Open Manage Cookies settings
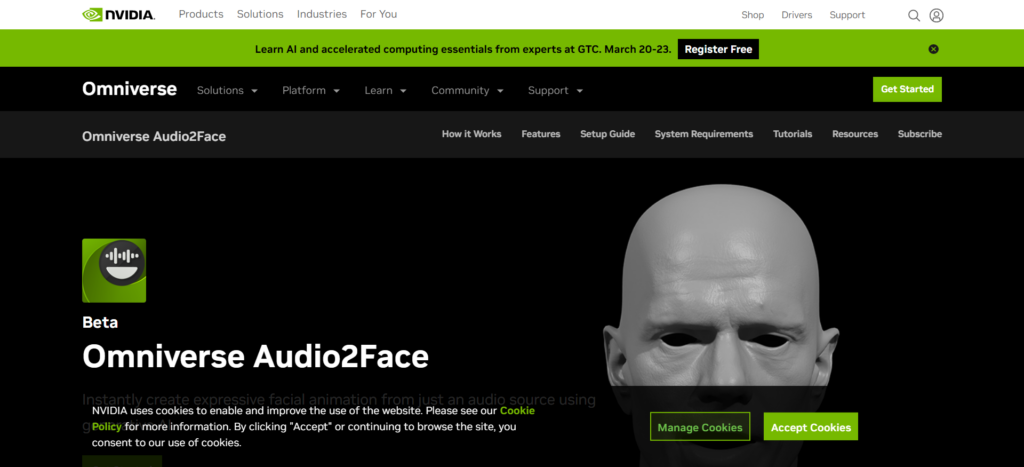1024x467 pixels. [700, 427]
